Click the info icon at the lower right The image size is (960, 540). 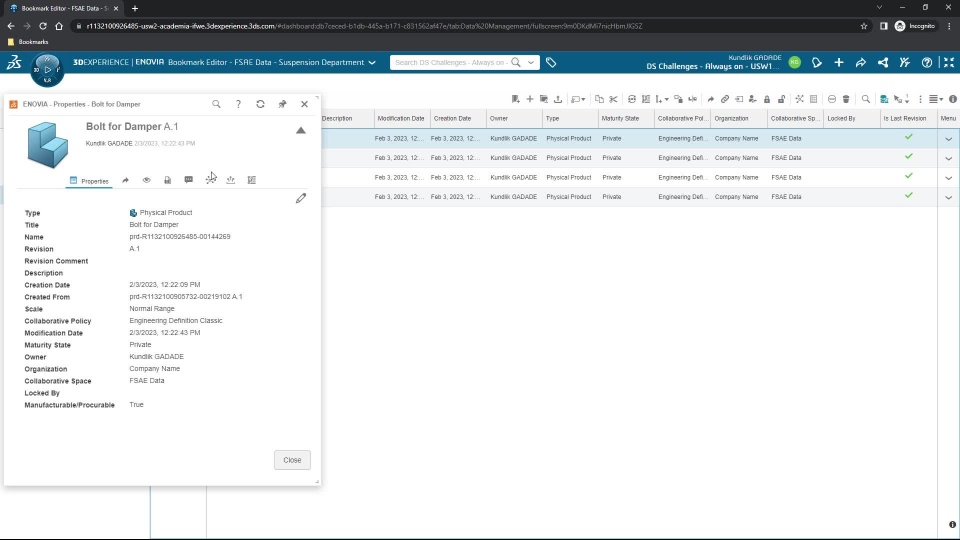tap(952, 525)
